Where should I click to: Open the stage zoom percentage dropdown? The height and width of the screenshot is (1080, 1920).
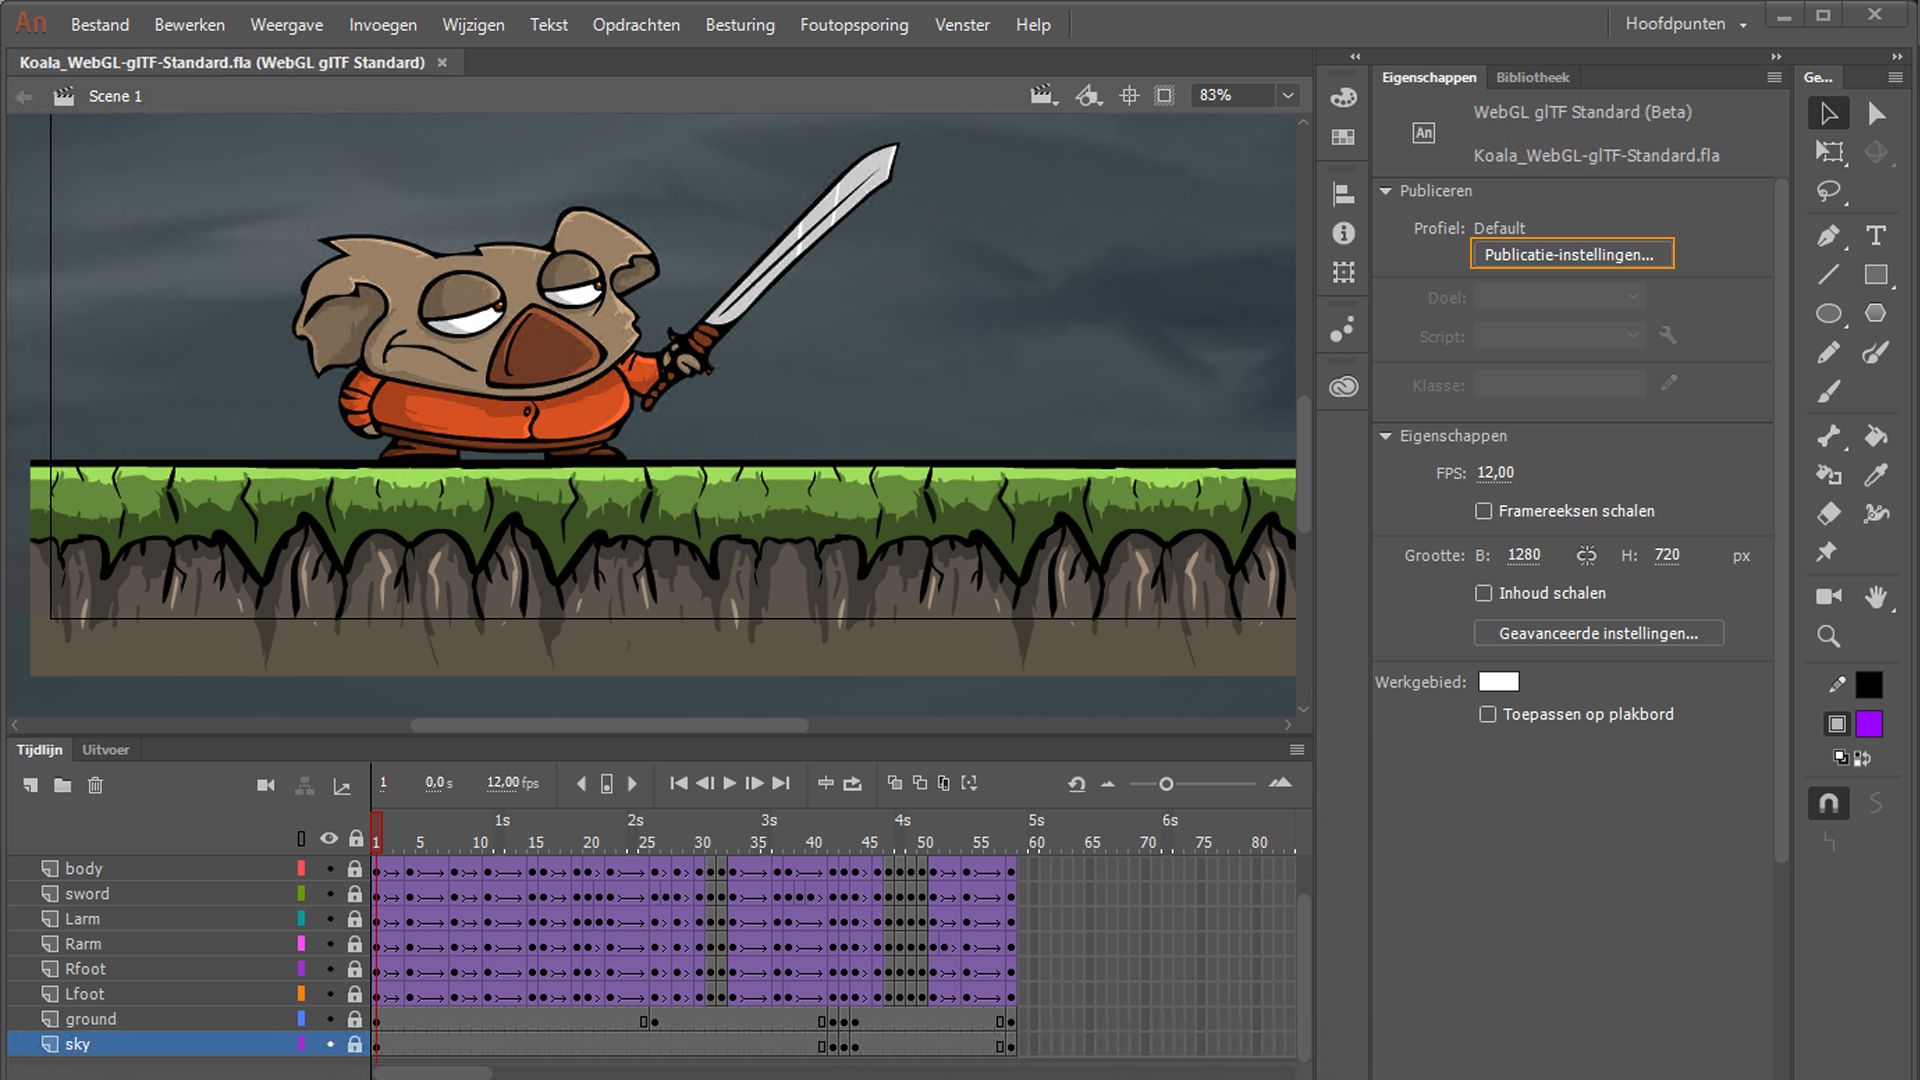[x=1287, y=95]
